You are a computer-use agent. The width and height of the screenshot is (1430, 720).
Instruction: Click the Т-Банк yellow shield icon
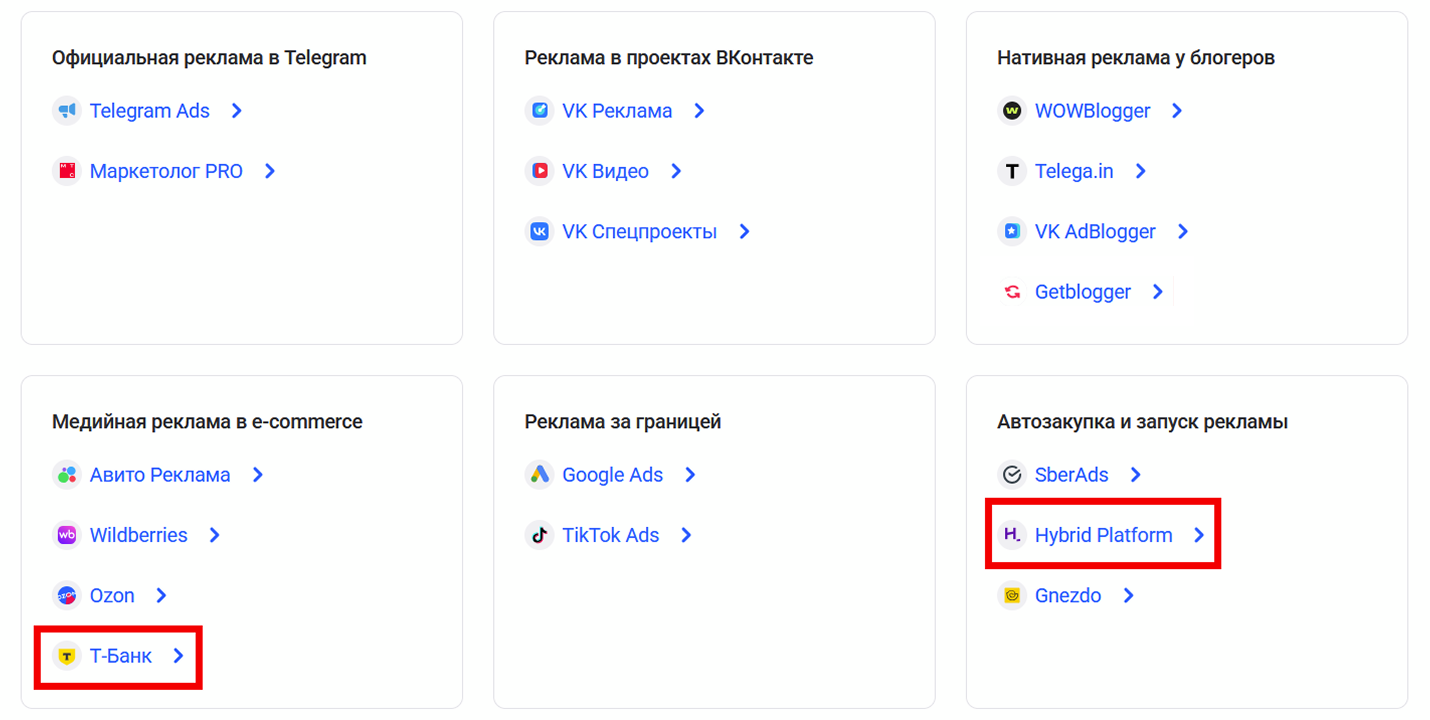(67, 656)
